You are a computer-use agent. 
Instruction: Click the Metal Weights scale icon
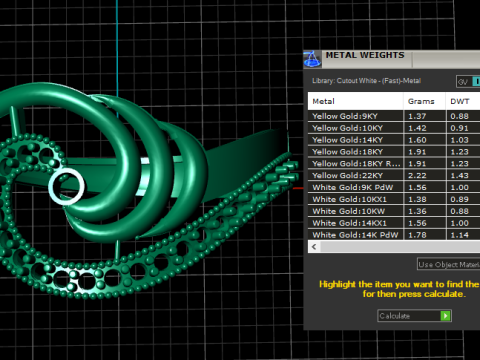coord(312,59)
